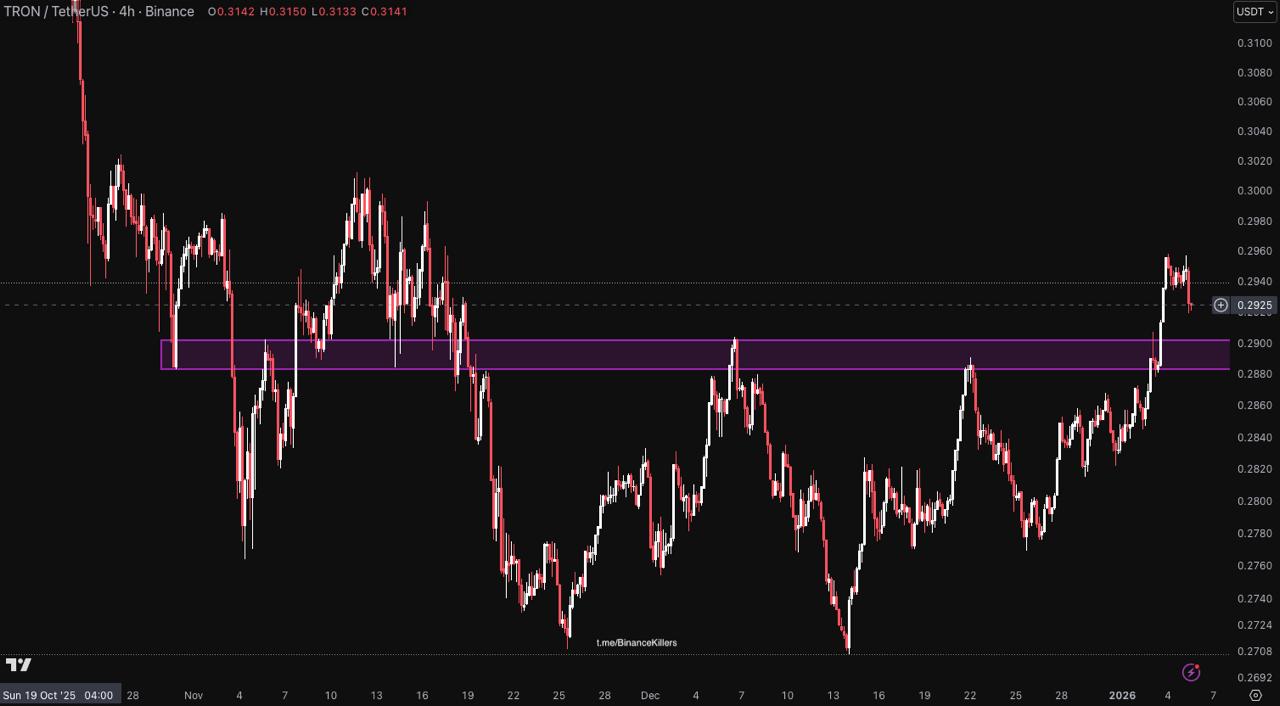Open chart settings via the hexagon gear icon
1280x706 pixels.
pyautogui.click(x=1256, y=695)
